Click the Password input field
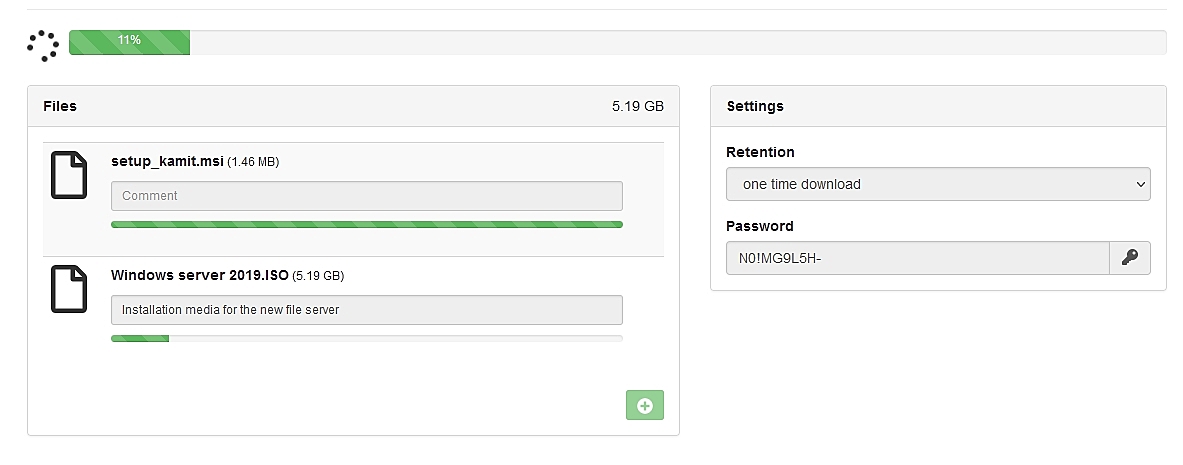The height and width of the screenshot is (465, 1183). [x=917, y=258]
